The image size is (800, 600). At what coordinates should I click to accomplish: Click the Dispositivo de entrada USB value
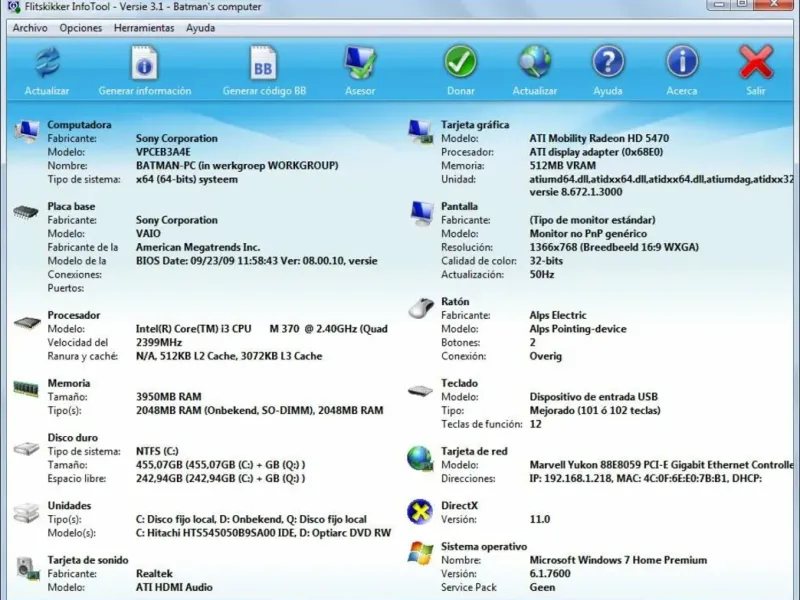593,397
